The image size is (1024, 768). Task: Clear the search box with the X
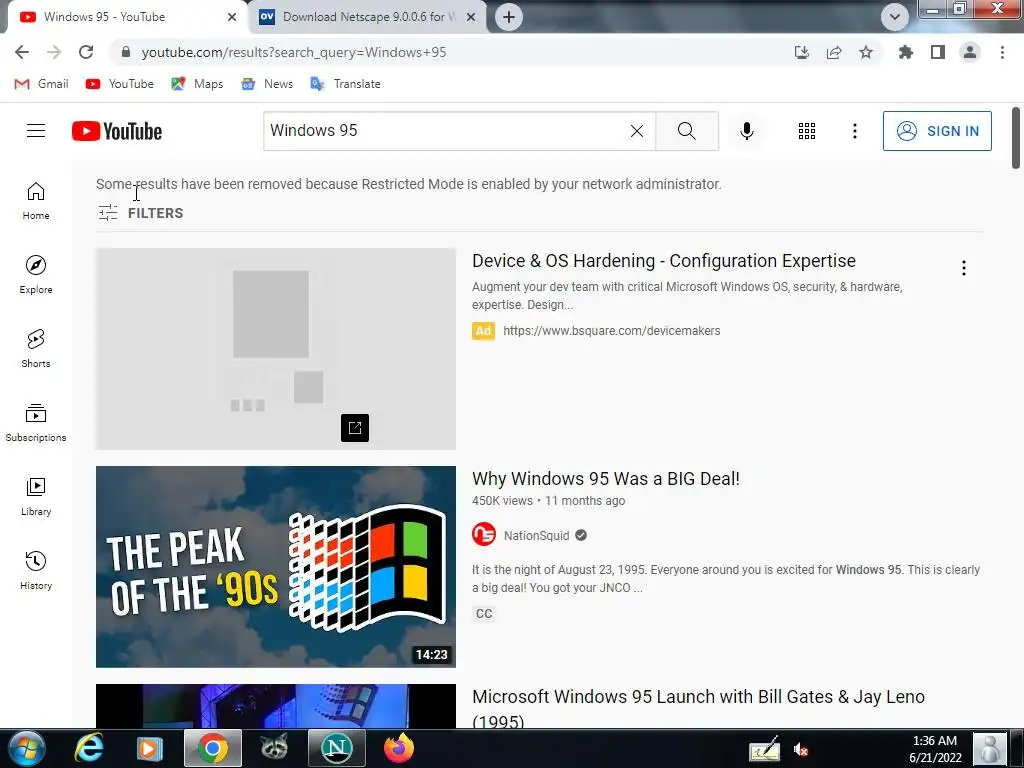[x=637, y=131]
